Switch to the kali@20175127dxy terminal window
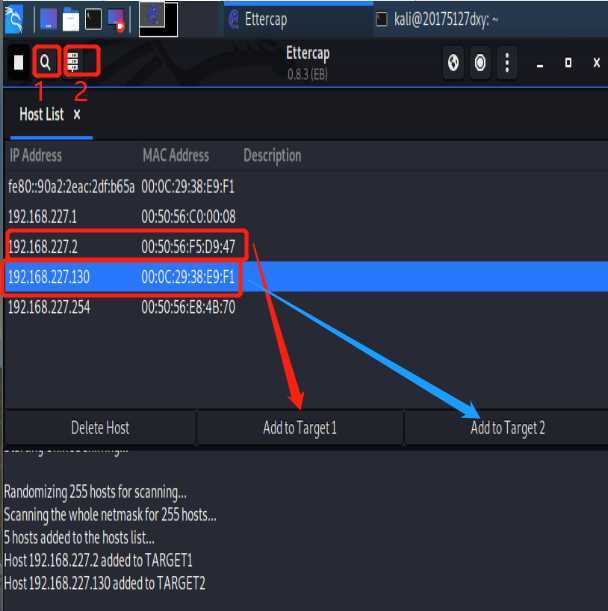 coord(490,19)
